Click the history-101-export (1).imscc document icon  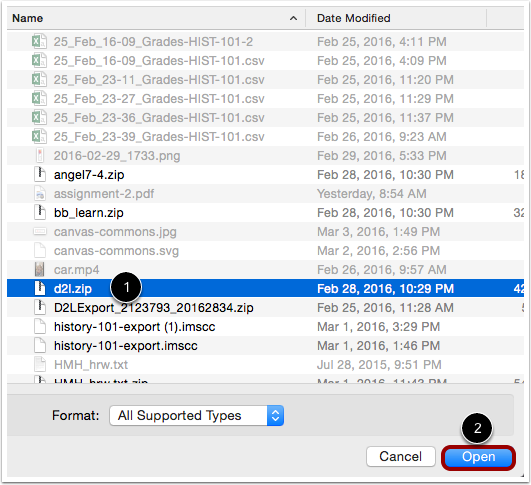coord(40,326)
